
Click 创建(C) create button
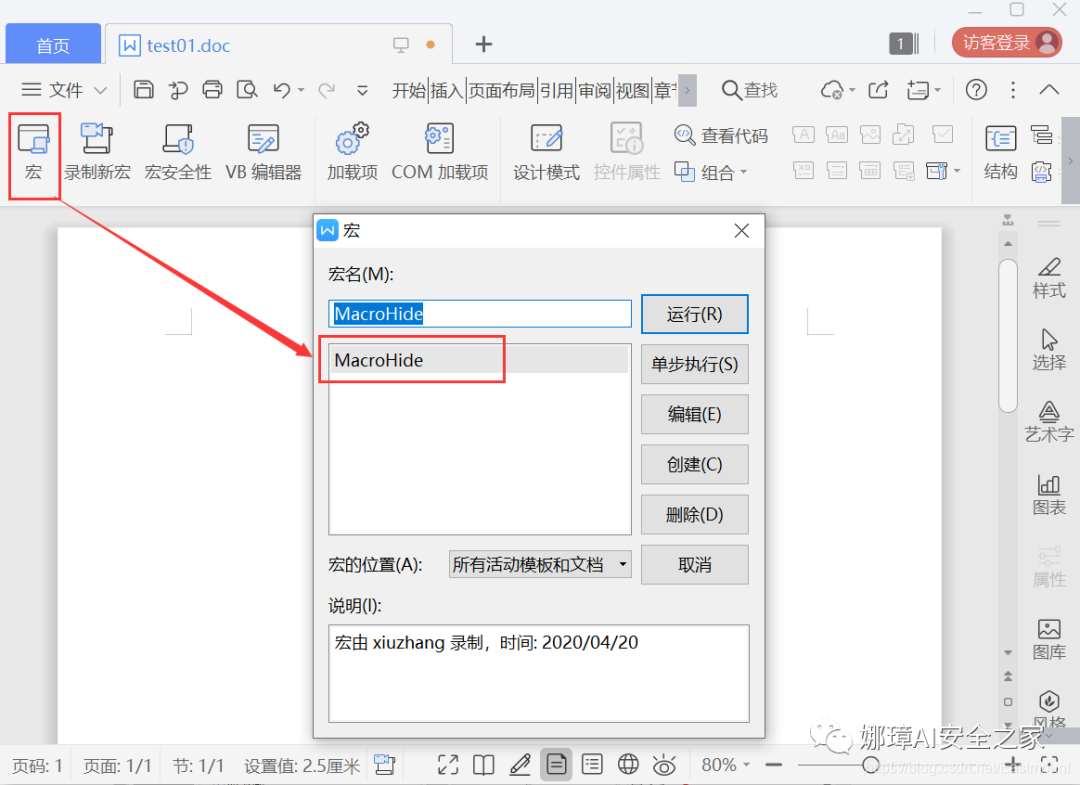click(694, 465)
